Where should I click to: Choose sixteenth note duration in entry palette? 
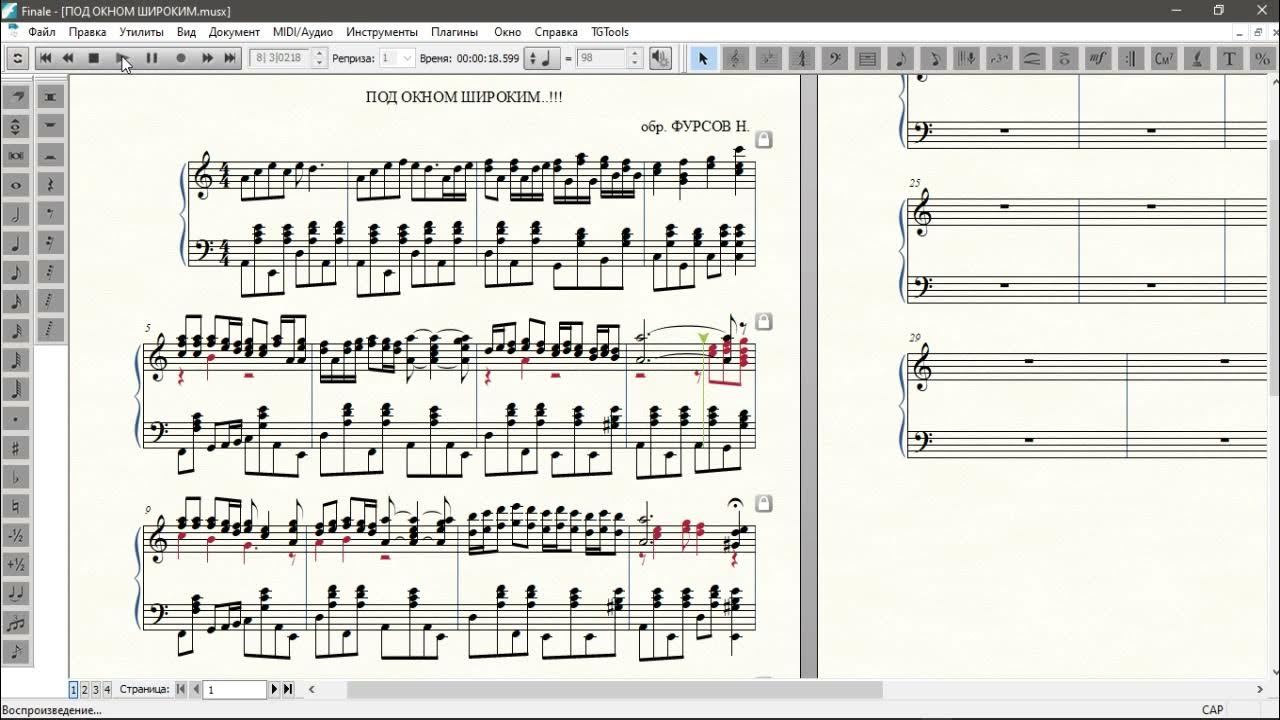16,301
